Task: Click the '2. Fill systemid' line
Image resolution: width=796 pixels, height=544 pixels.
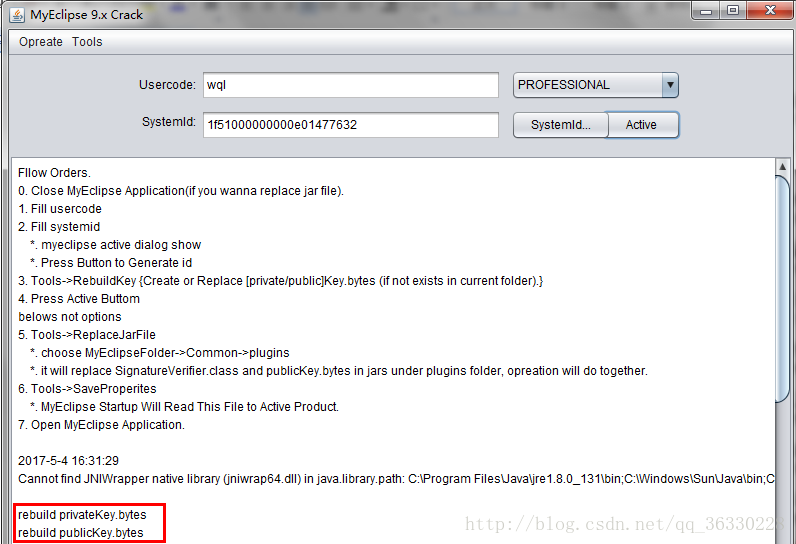Action: [x=59, y=227]
